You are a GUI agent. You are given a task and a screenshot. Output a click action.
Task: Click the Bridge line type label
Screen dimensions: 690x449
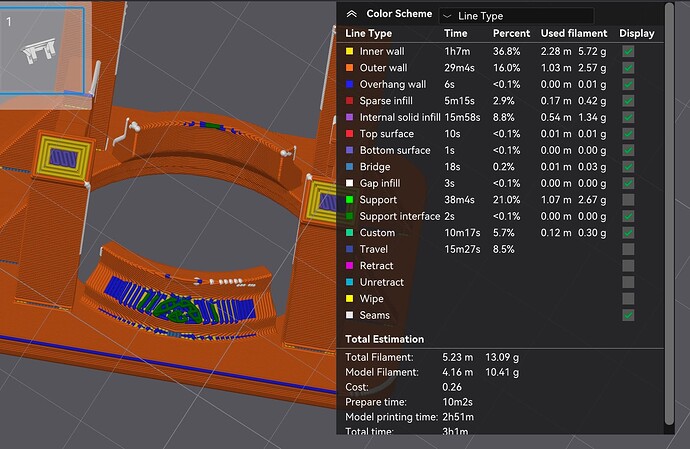click(x=374, y=167)
